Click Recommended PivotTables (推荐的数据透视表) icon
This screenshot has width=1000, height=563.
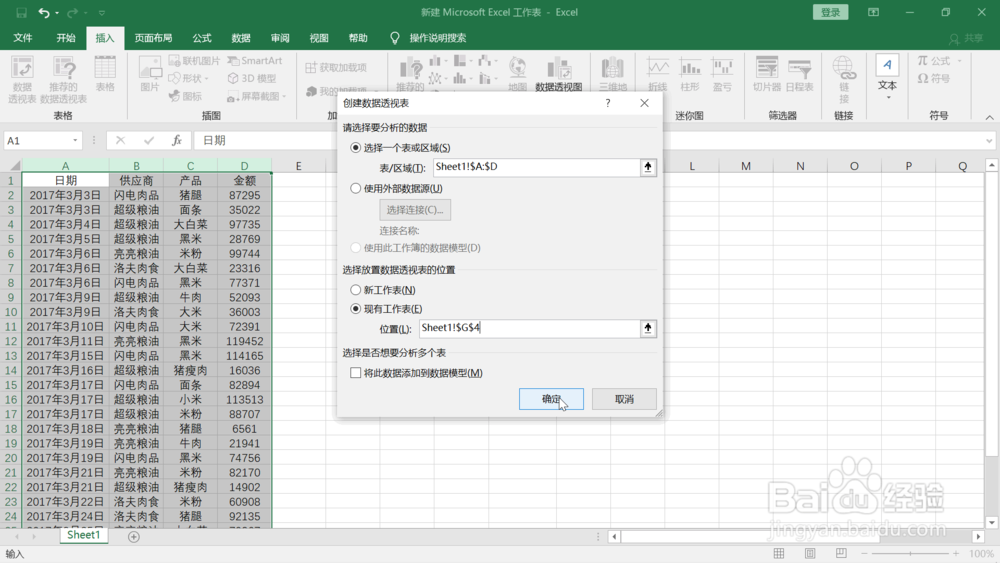click(63, 80)
